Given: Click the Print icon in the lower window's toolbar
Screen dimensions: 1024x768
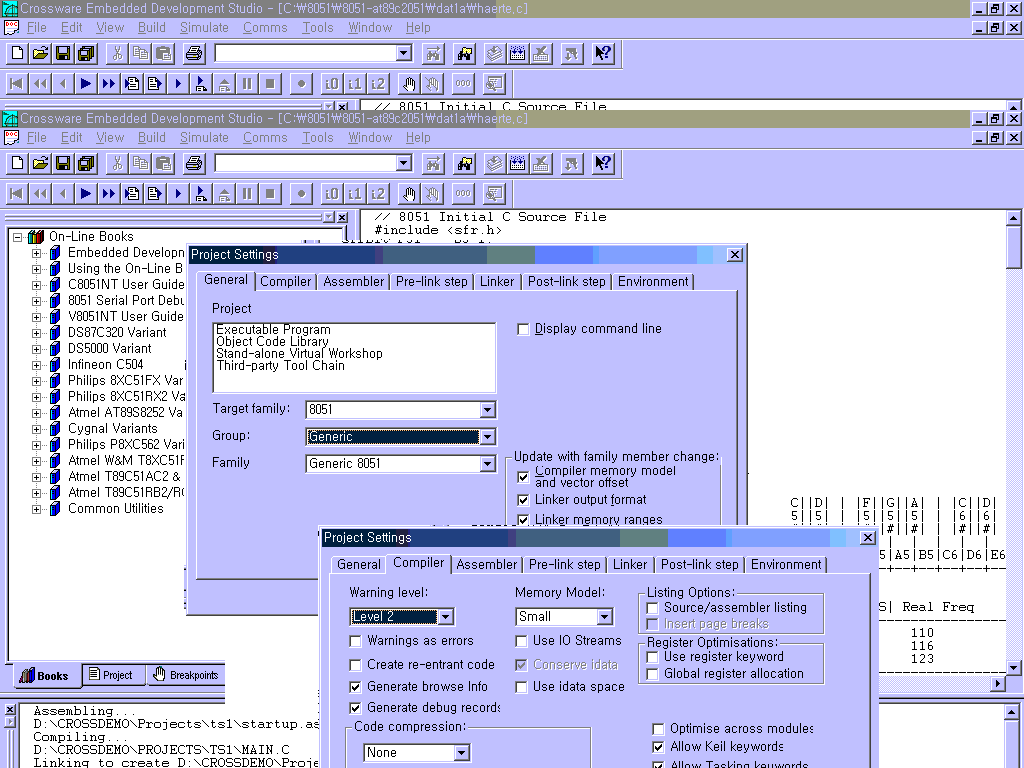Looking at the screenshot, I should coord(194,163).
